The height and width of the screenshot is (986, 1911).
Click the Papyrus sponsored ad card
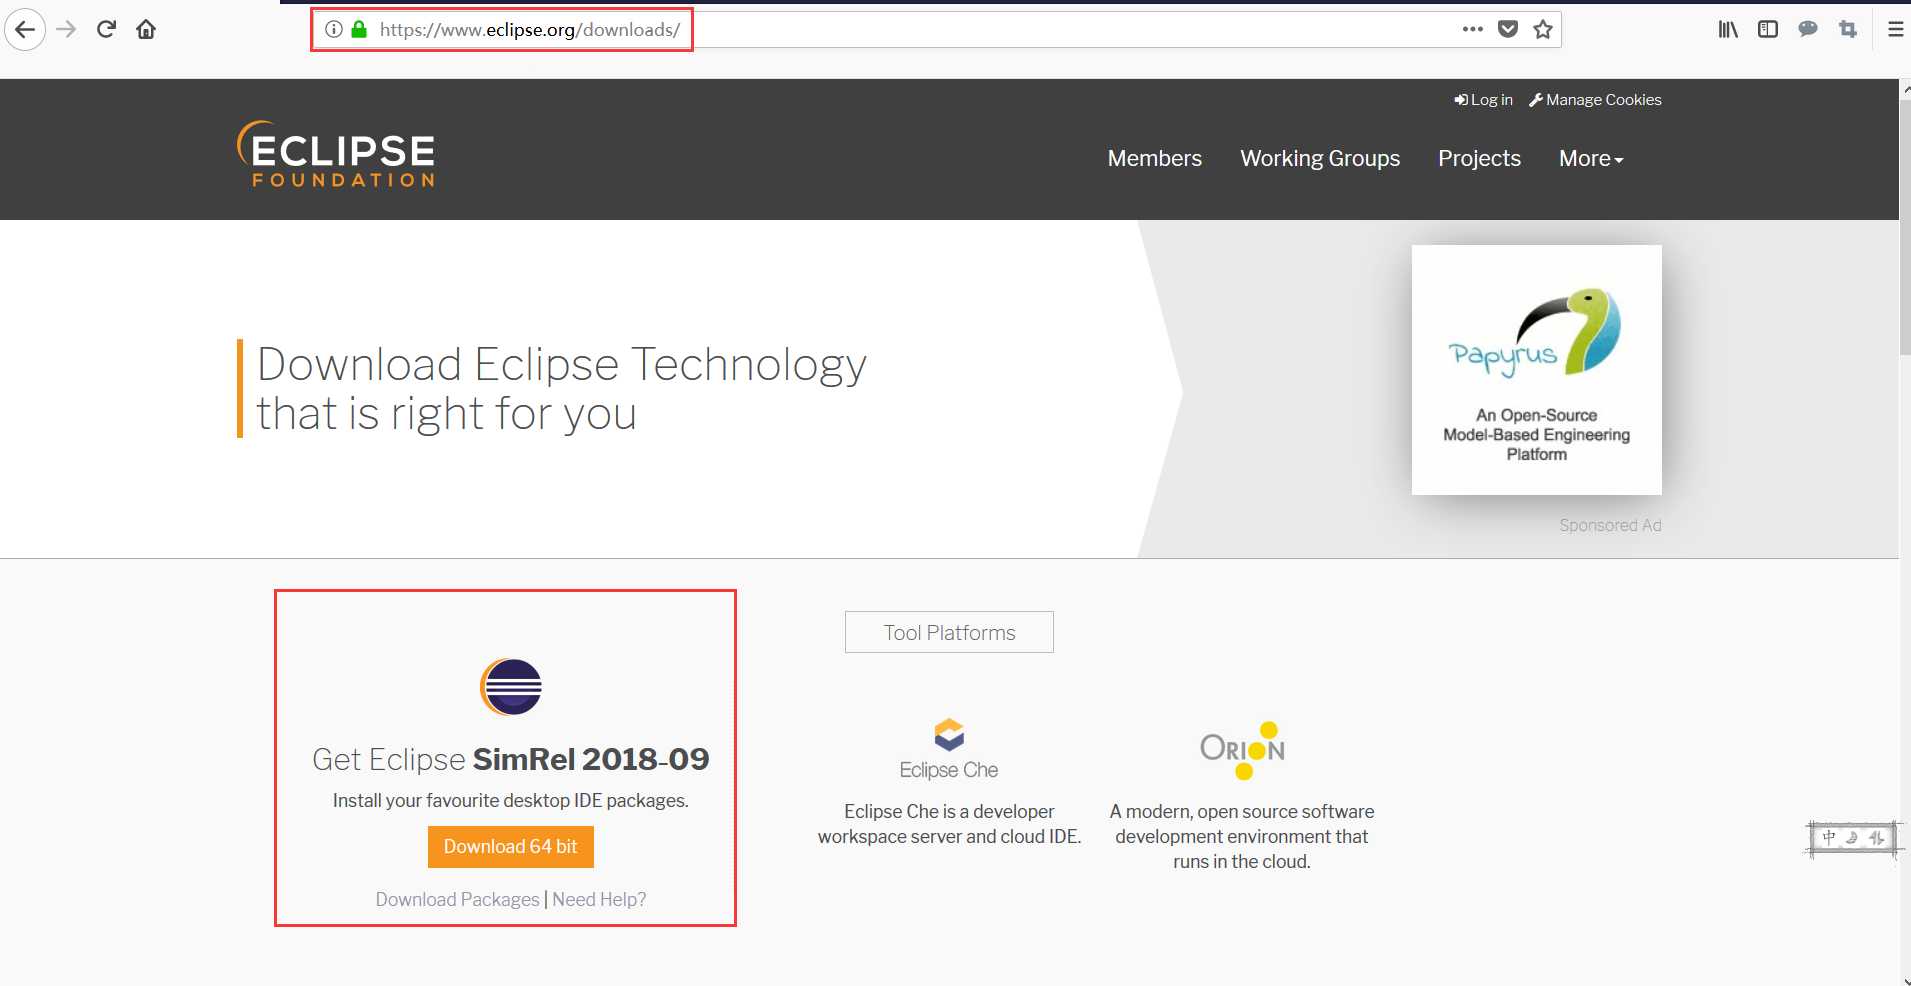point(1536,370)
